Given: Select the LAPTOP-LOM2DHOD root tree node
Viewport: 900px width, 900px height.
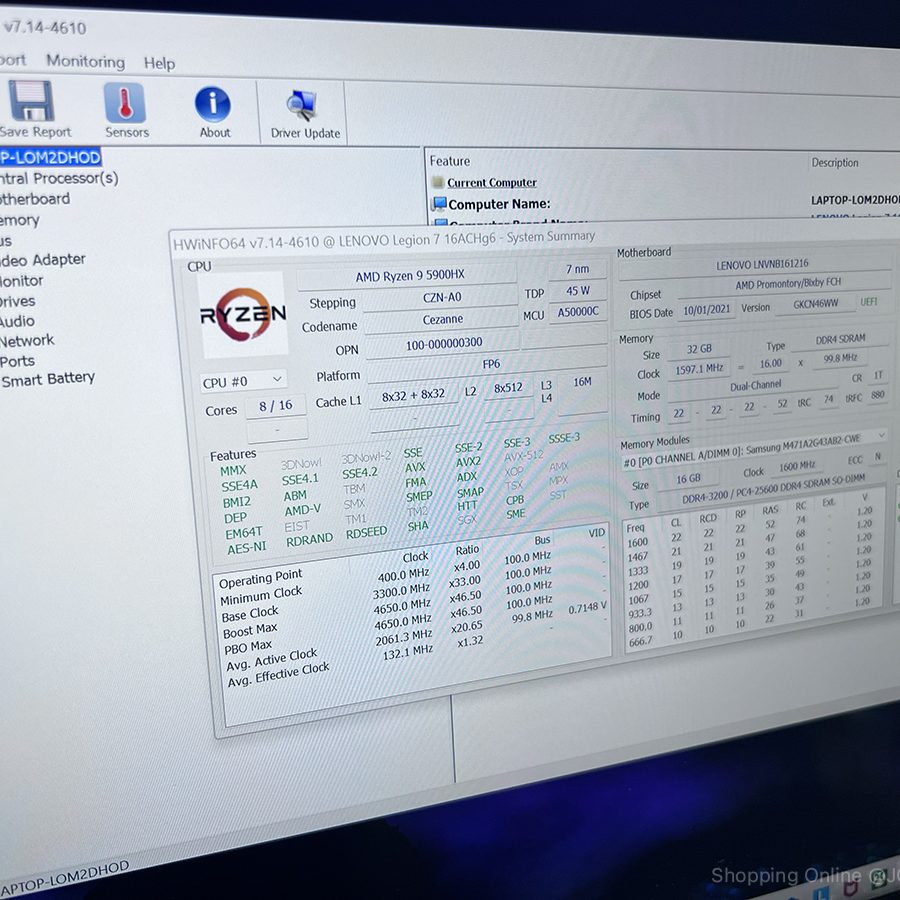Looking at the screenshot, I should click(x=51, y=157).
